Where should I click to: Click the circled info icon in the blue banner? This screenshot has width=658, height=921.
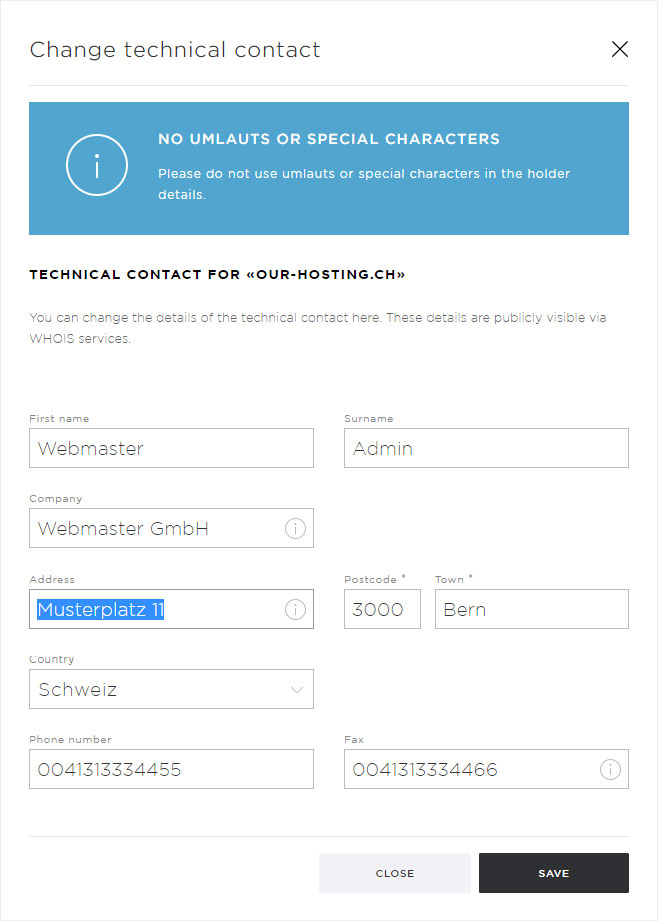(x=97, y=165)
